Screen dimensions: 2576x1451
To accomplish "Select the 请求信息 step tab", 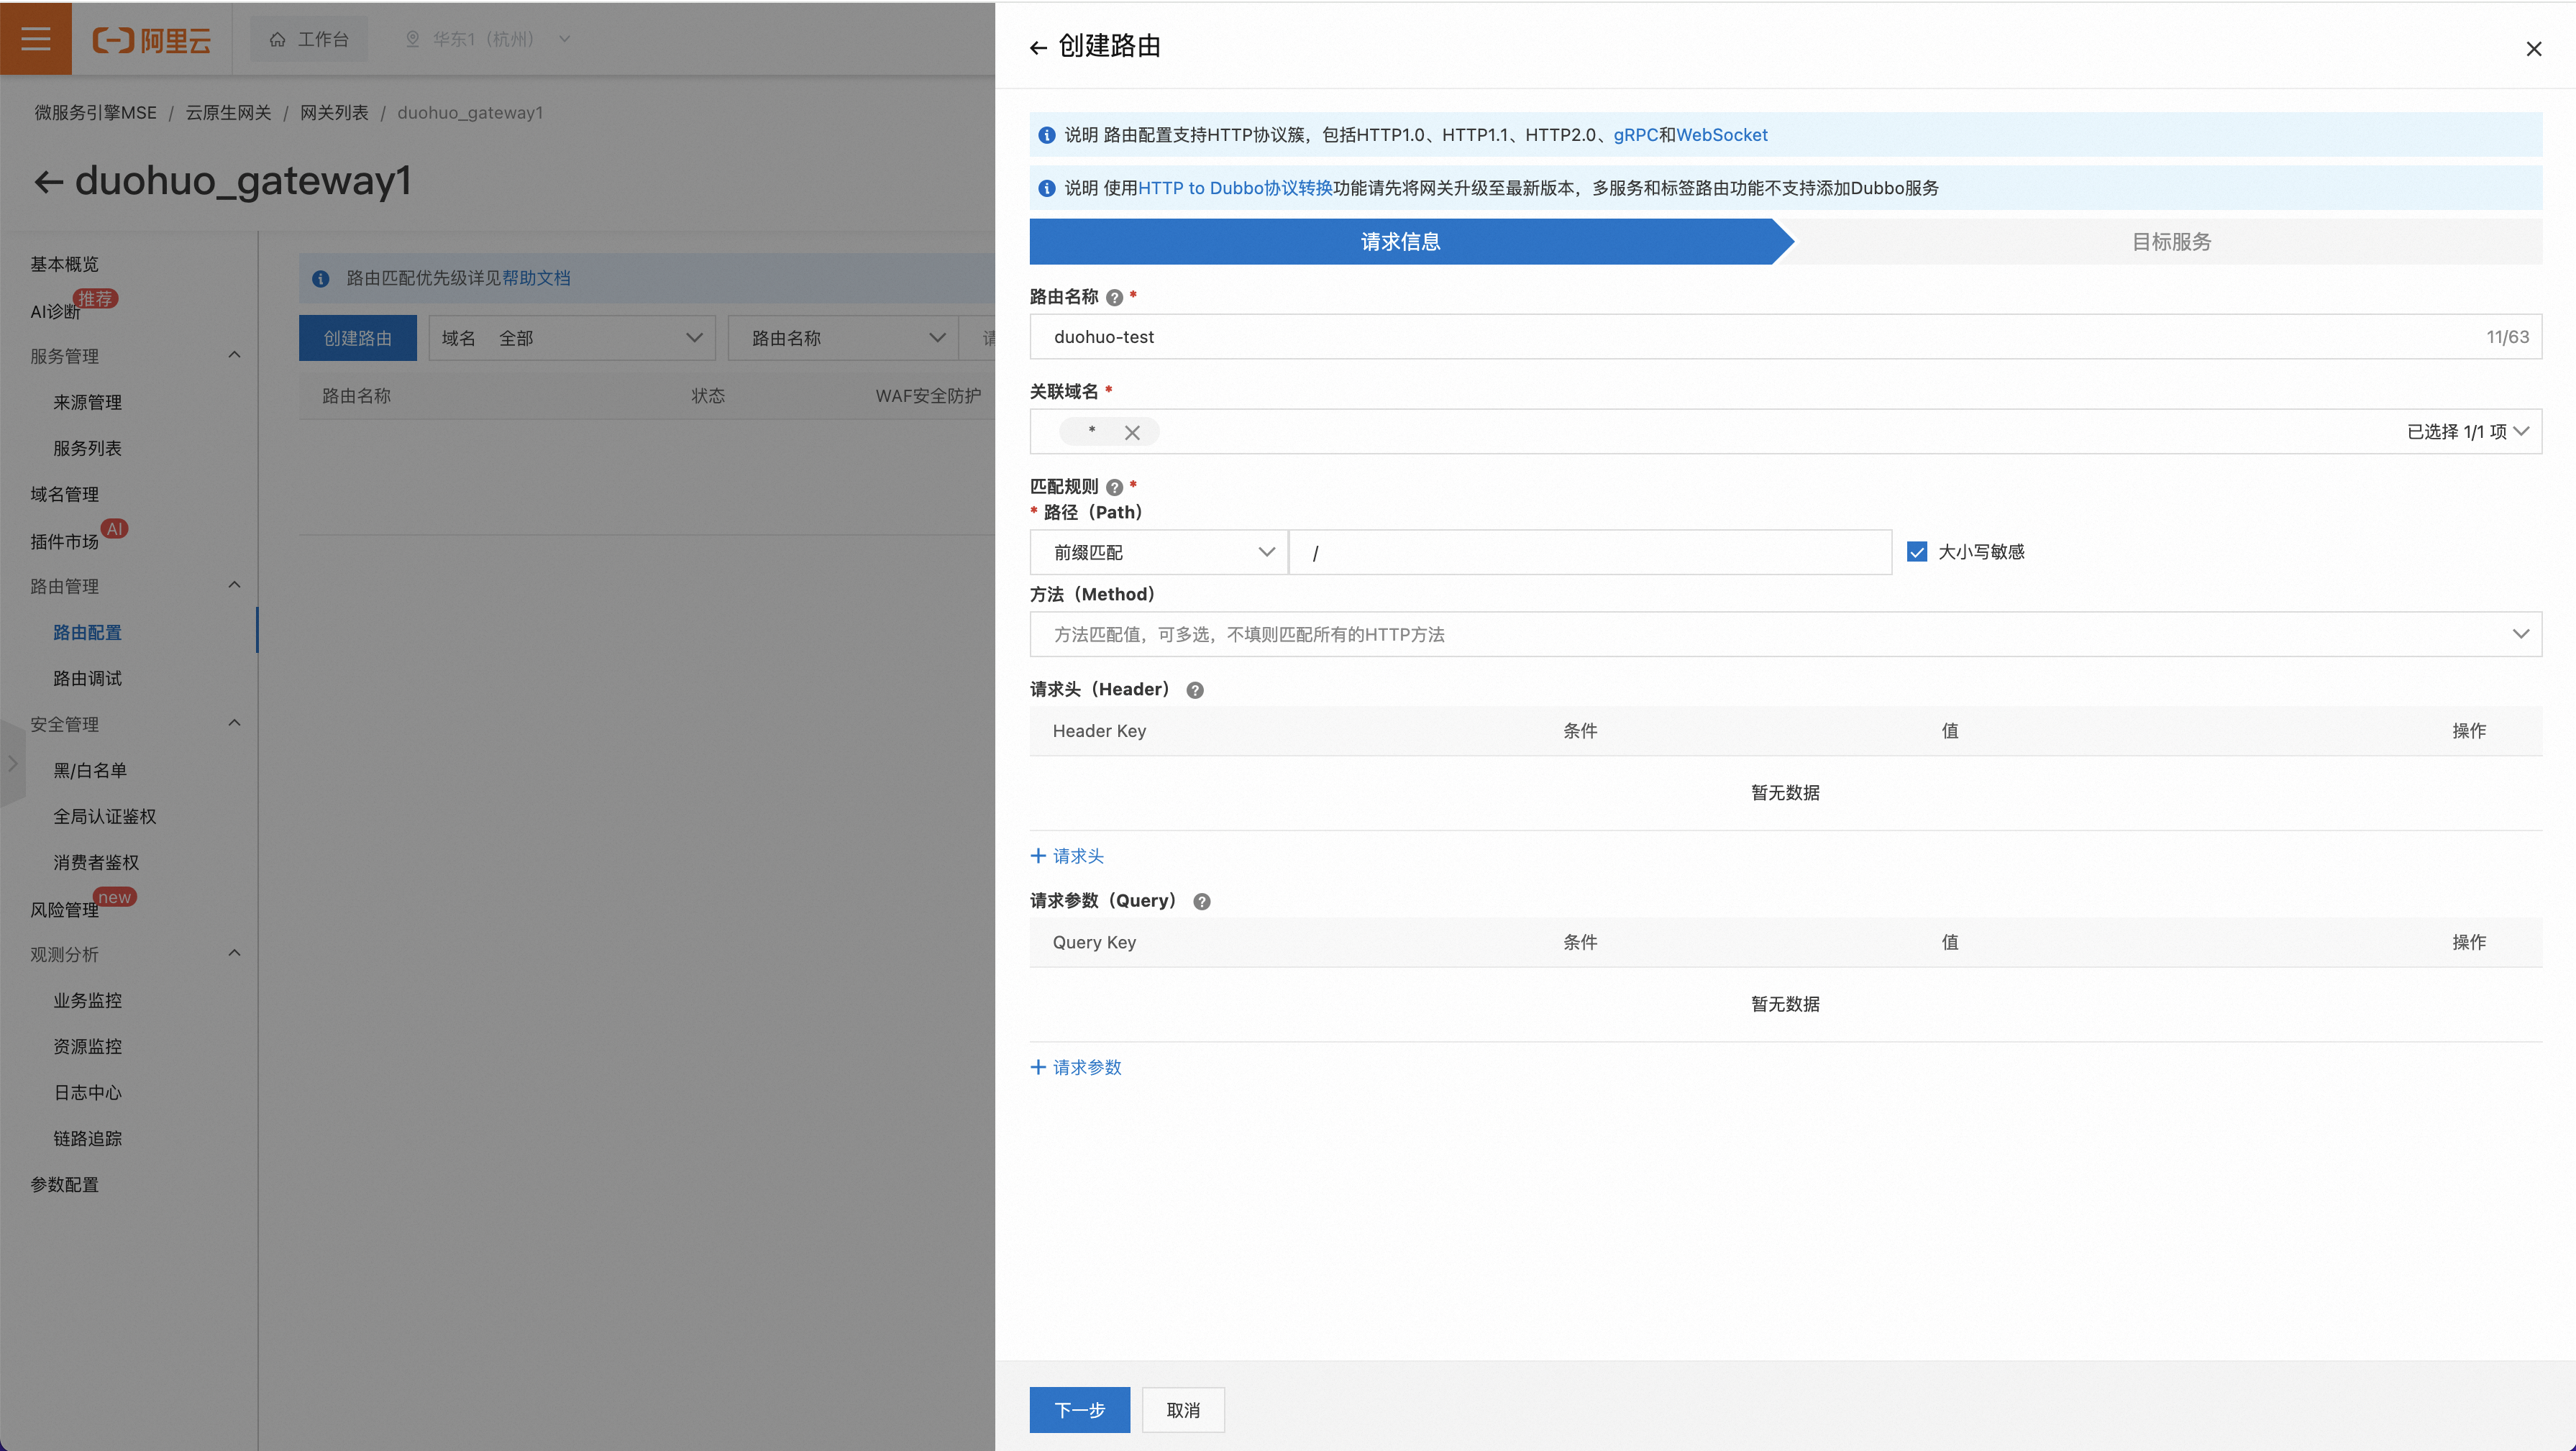I will click(1400, 242).
